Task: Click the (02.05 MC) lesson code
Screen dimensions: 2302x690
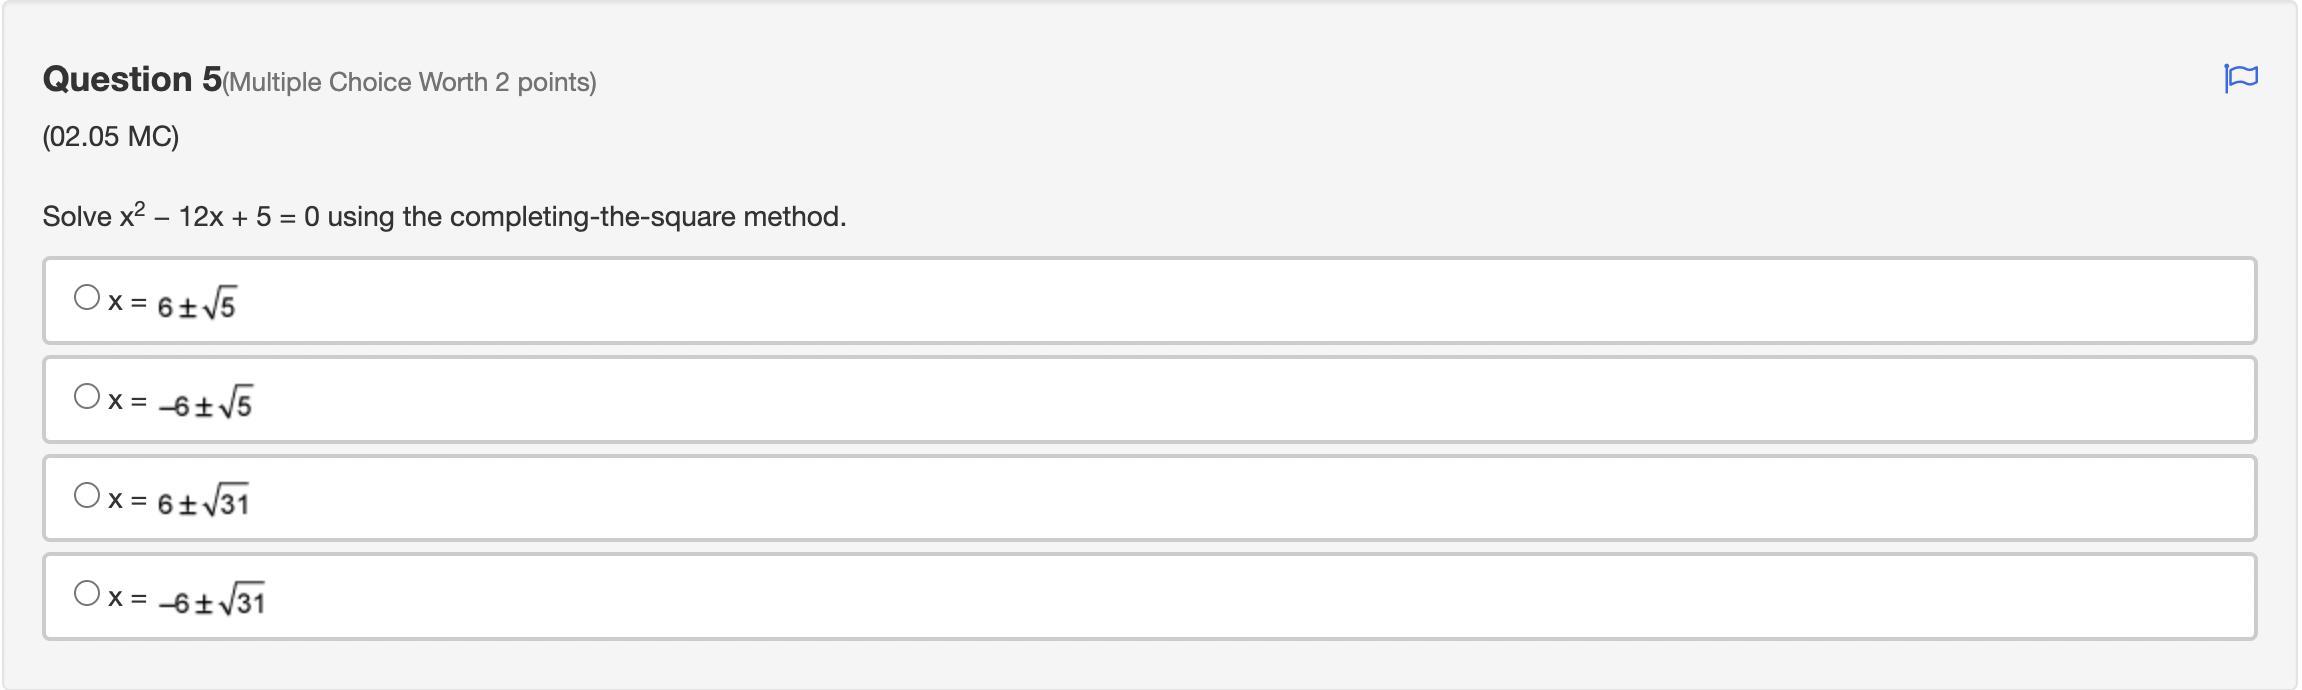Action: point(111,137)
